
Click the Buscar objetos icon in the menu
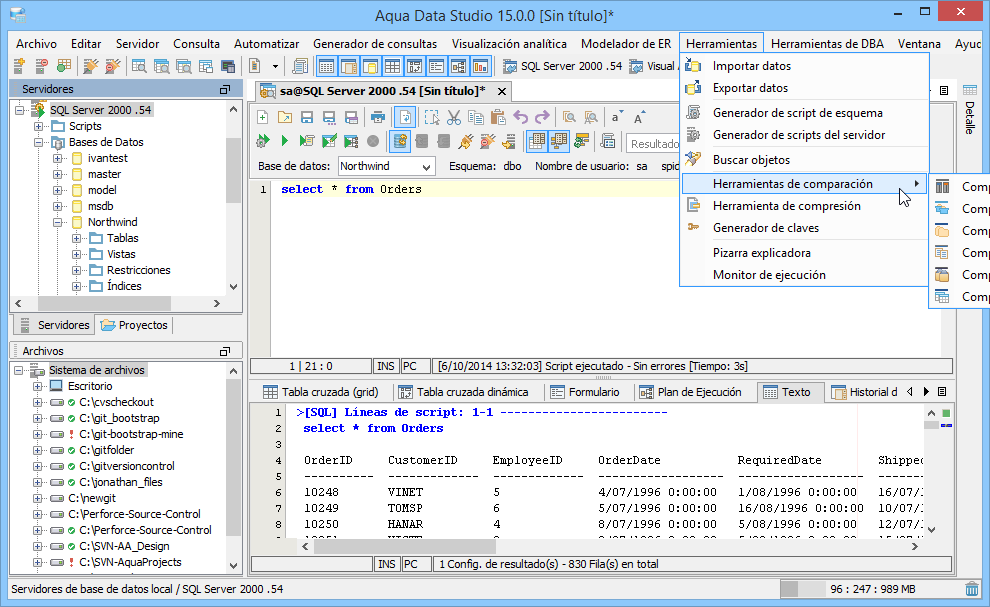[x=694, y=159]
